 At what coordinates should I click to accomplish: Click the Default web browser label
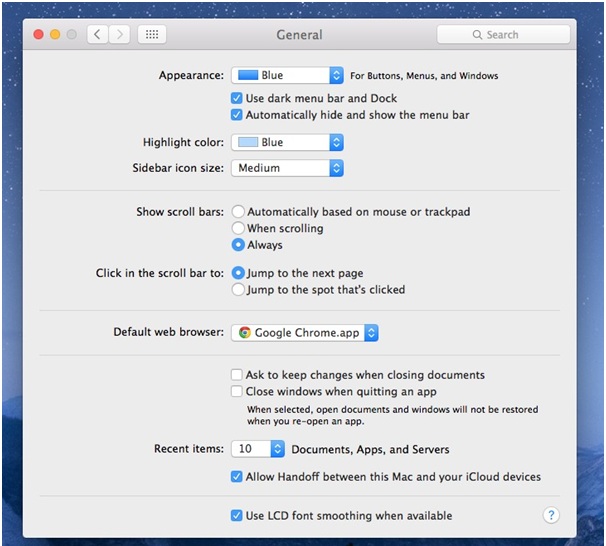(169, 332)
